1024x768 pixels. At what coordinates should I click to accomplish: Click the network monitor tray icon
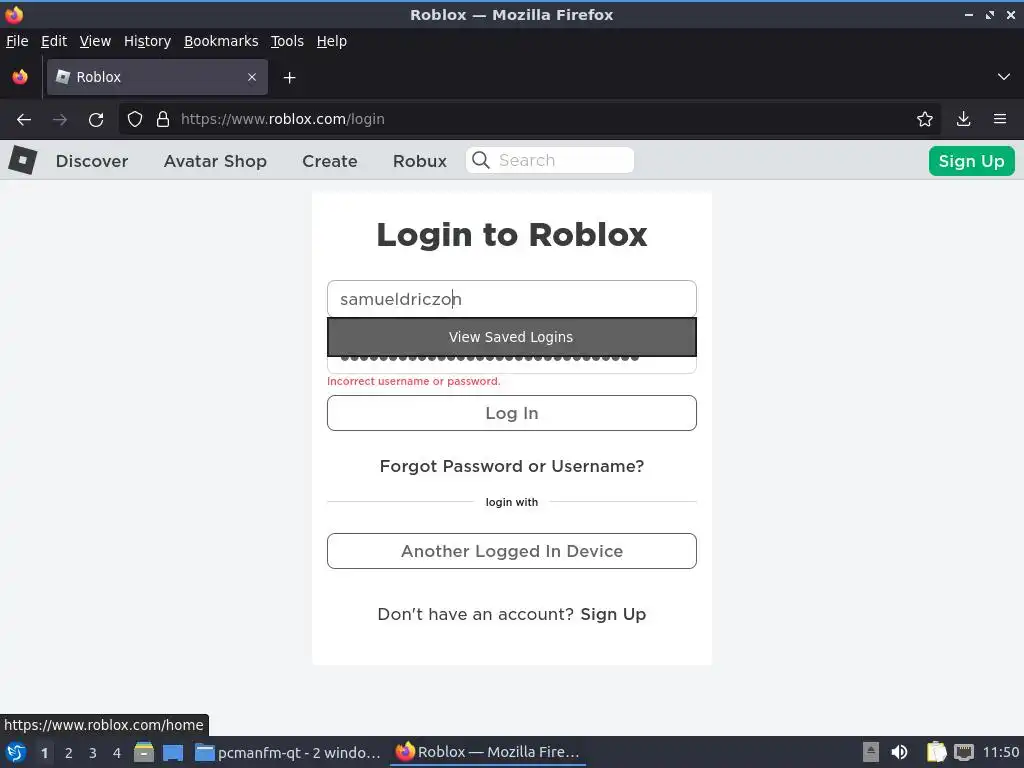(964, 752)
